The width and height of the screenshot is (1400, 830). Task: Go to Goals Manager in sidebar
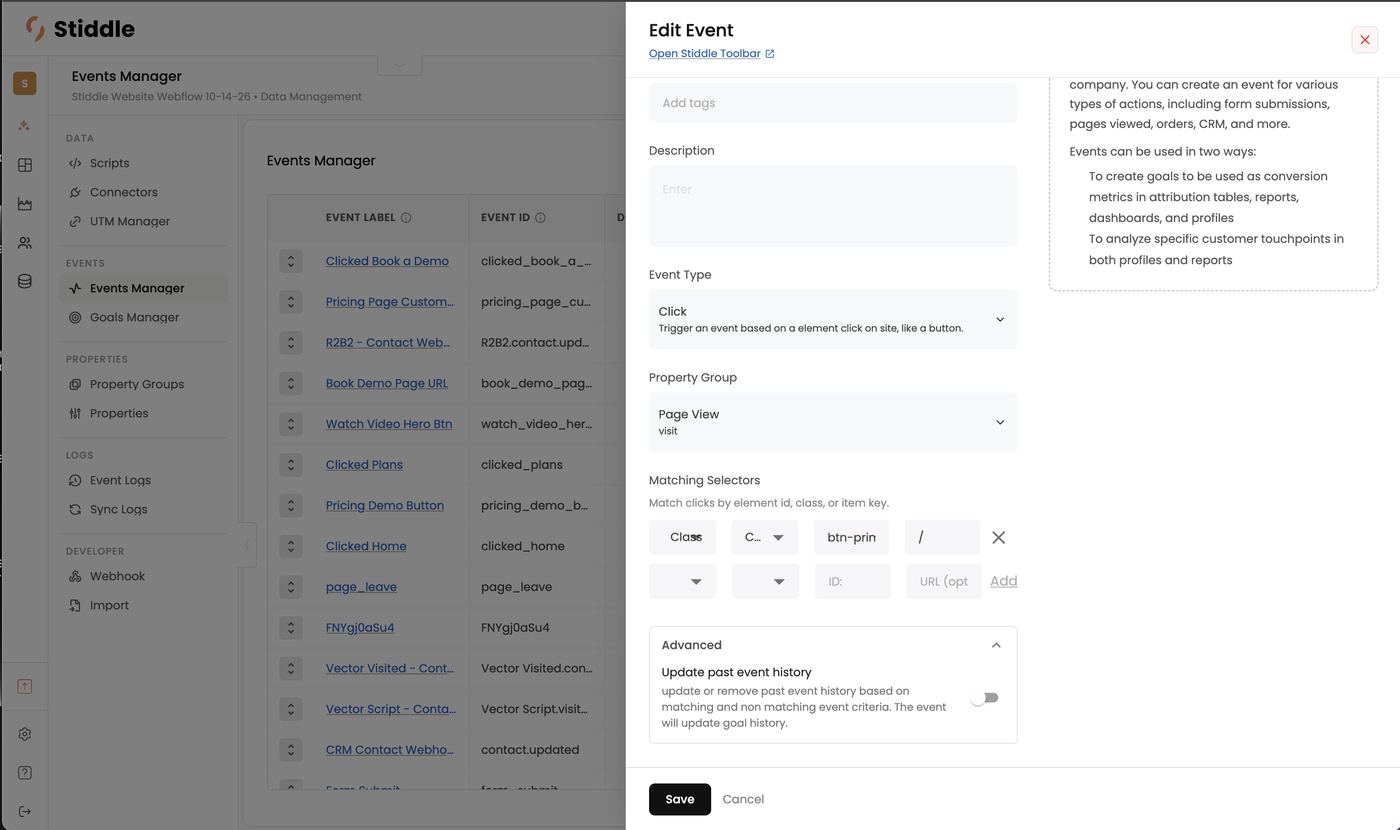pyautogui.click(x=134, y=317)
